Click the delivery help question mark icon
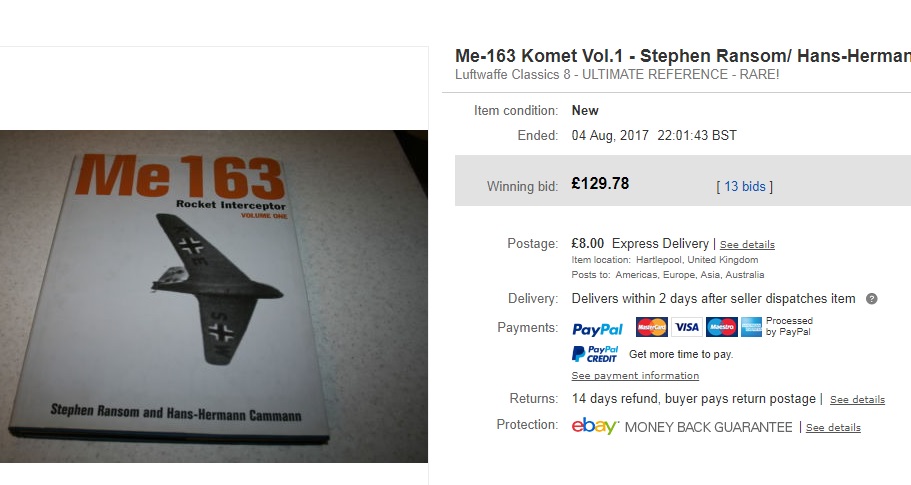The image size is (911, 485). pyautogui.click(x=871, y=299)
